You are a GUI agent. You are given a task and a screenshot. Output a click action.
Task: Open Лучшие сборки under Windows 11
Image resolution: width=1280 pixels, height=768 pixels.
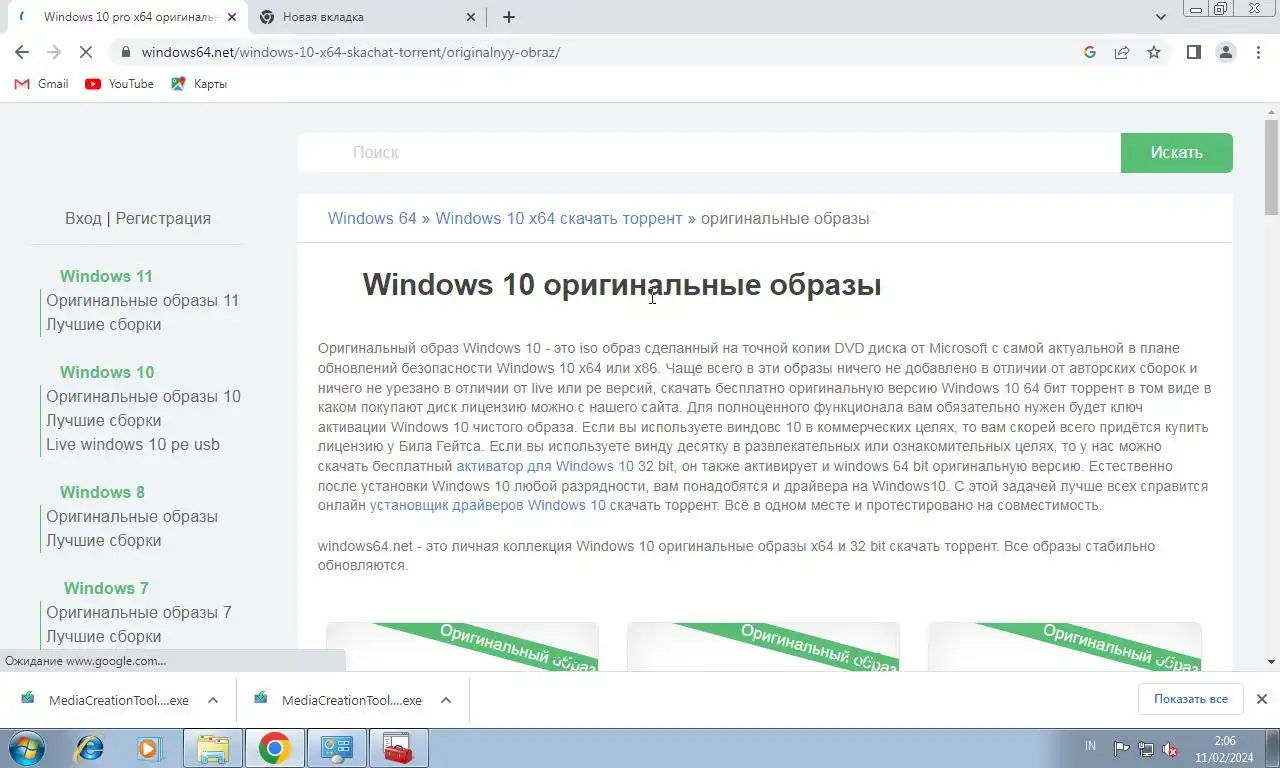click(x=103, y=324)
